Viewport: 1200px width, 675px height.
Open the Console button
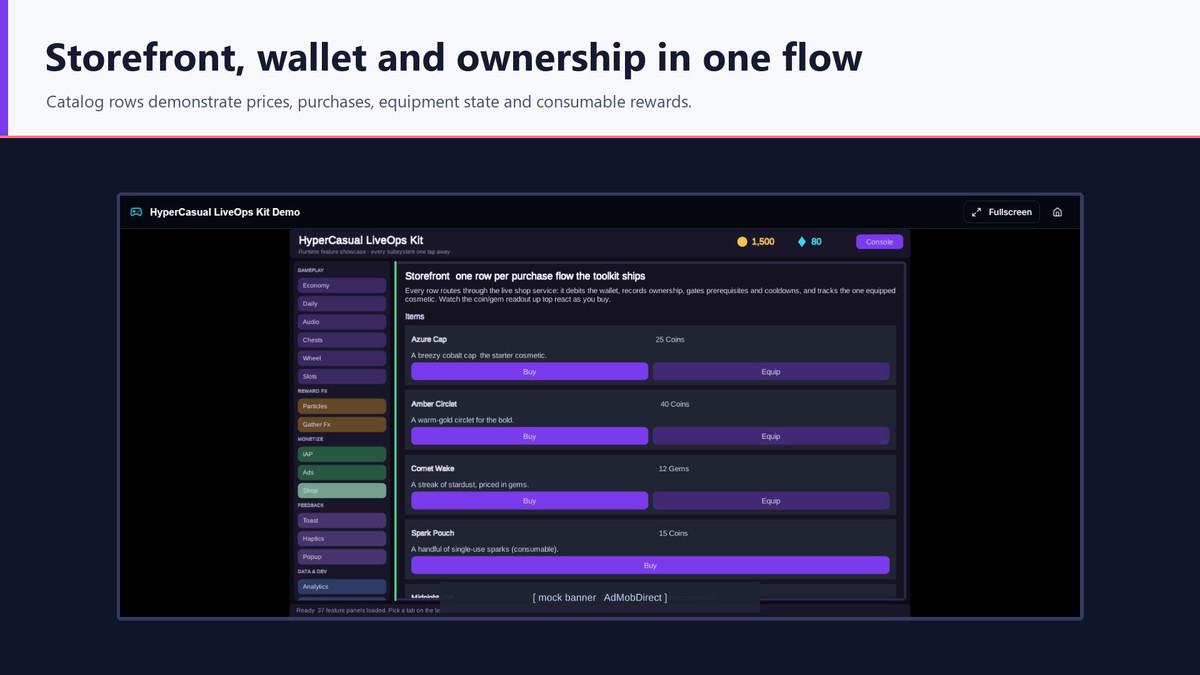tap(879, 242)
